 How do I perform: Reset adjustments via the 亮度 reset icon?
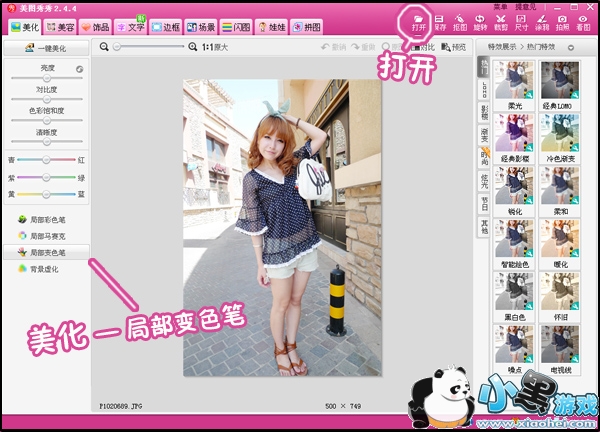click(x=79, y=69)
